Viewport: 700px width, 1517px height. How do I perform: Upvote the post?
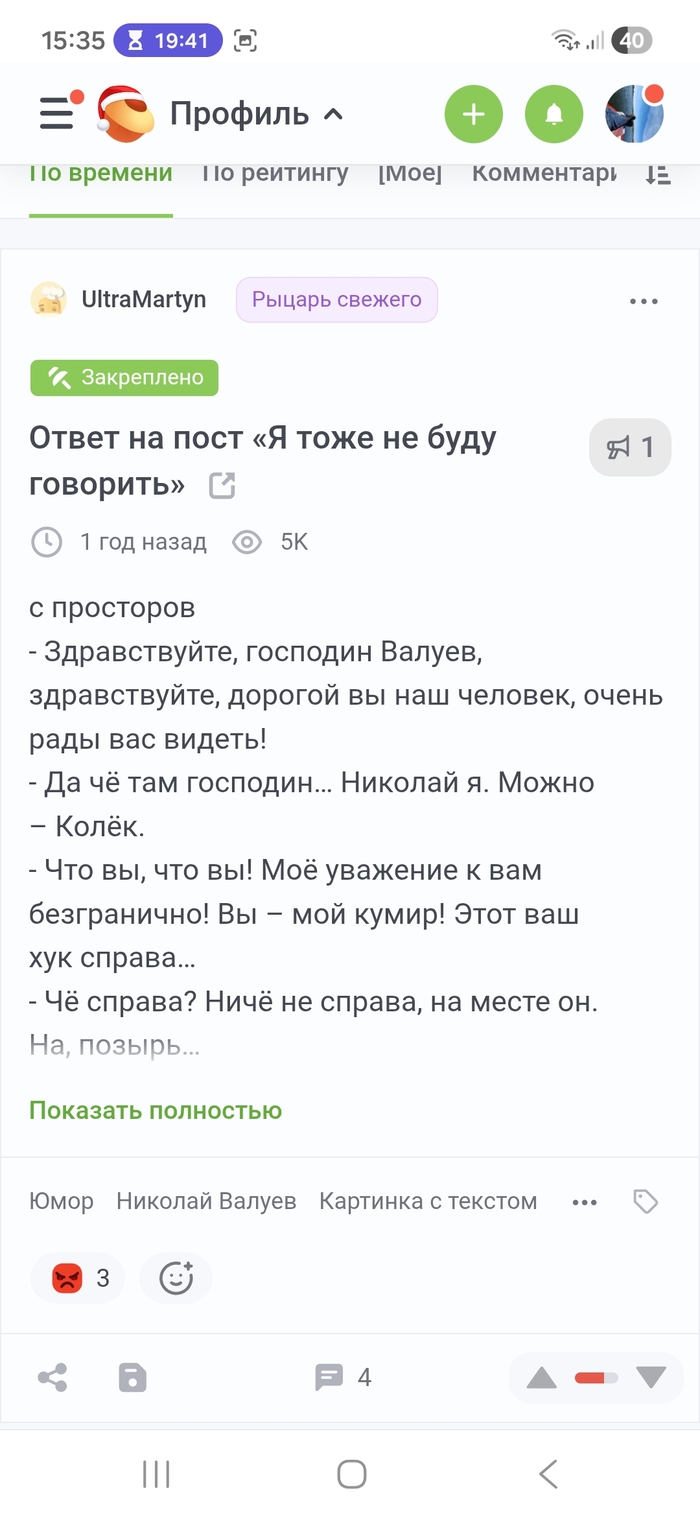tap(541, 1378)
